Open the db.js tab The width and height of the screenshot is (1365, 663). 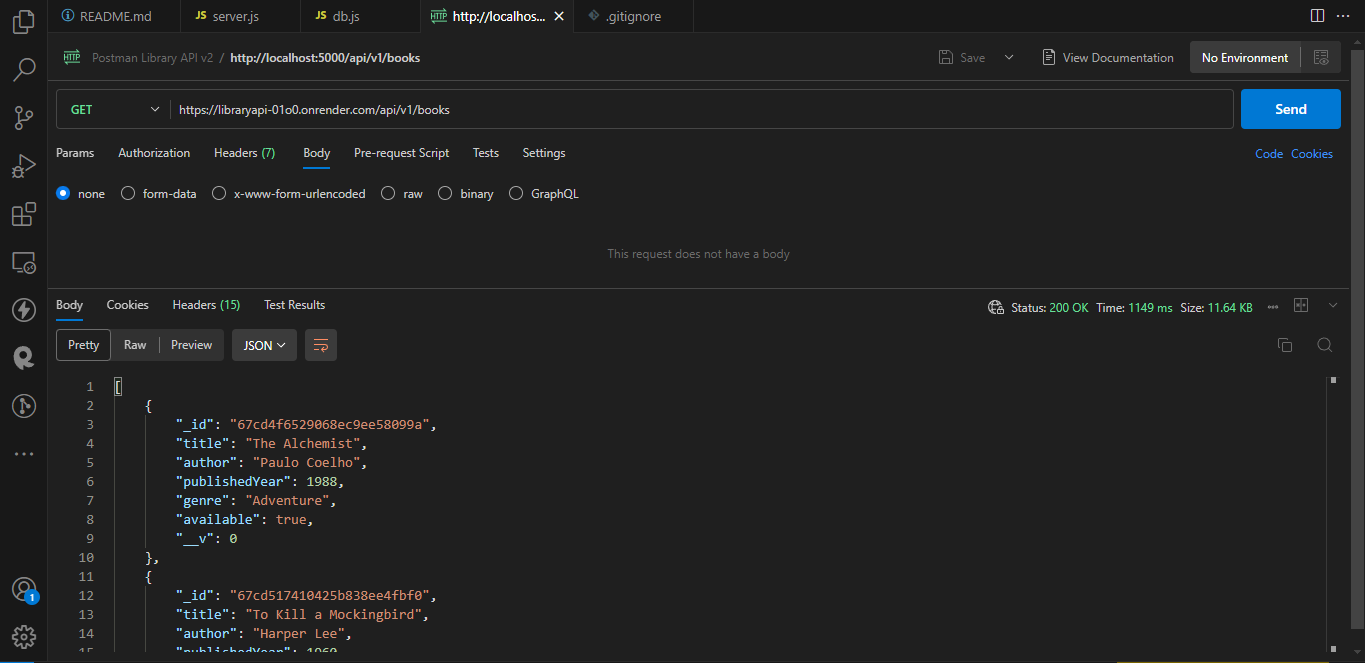click(359, 16)
